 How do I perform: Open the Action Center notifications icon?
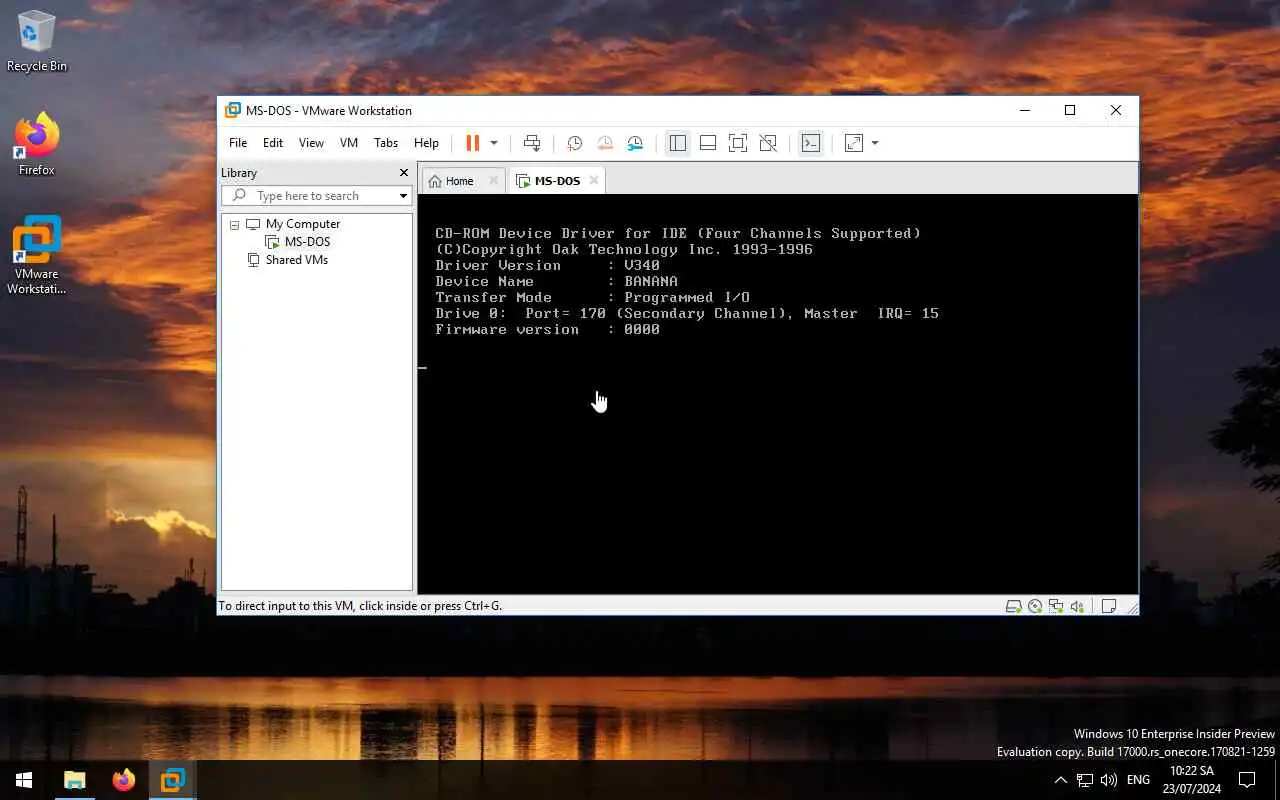[x=1247, y=780]
